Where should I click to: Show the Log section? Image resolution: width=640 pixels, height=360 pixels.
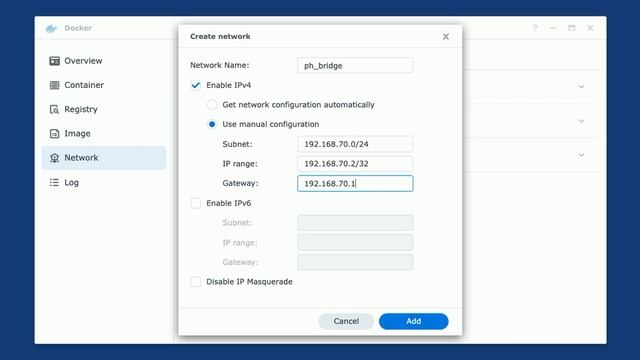pyautogui.click(x=104, y=182)
